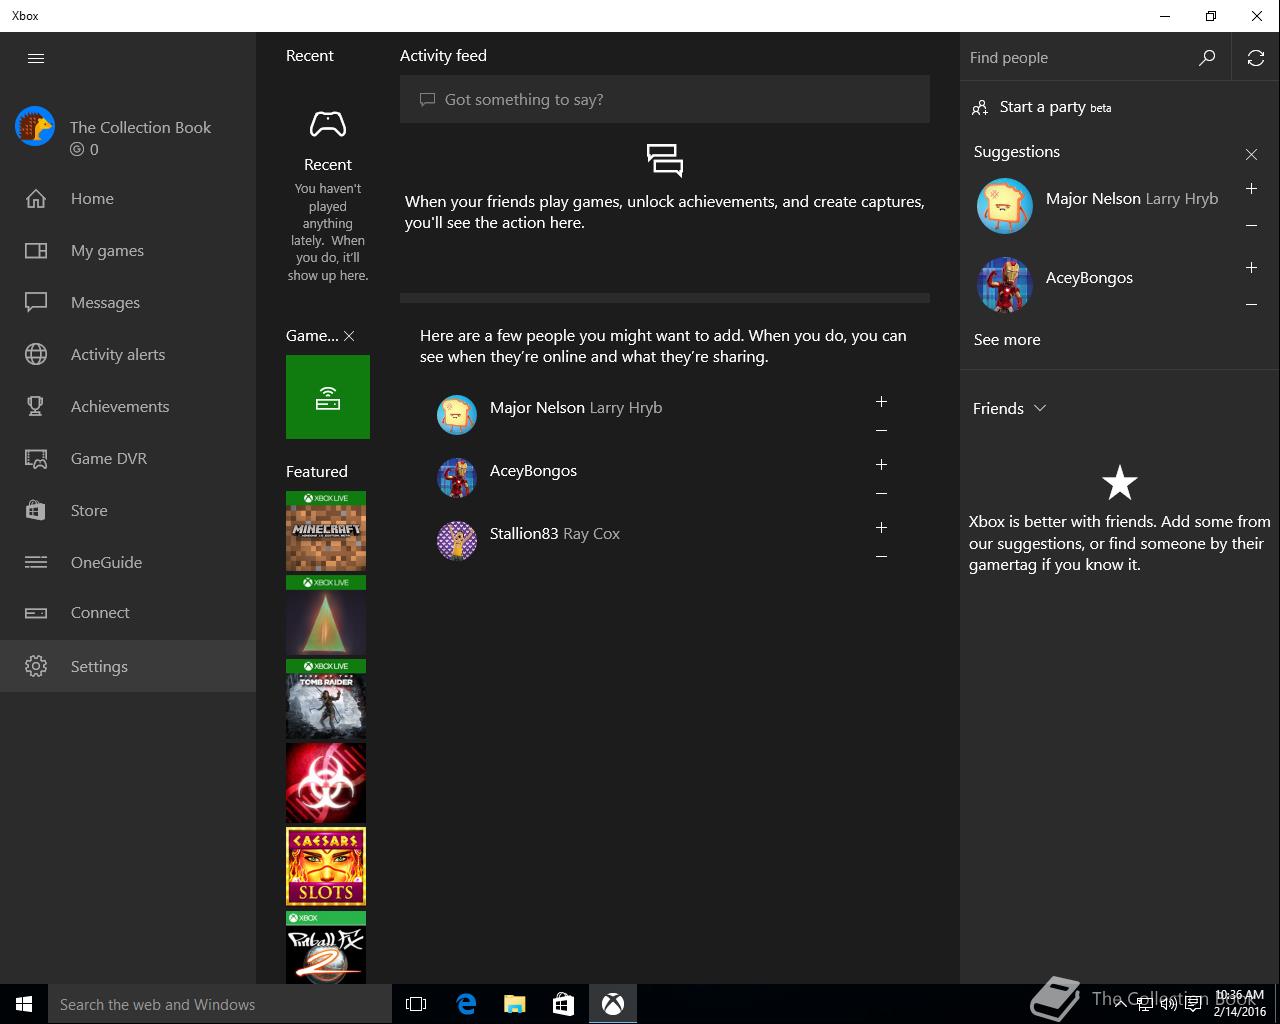
Task: Click the OneGuide list icon
Action: click(36, 562)
